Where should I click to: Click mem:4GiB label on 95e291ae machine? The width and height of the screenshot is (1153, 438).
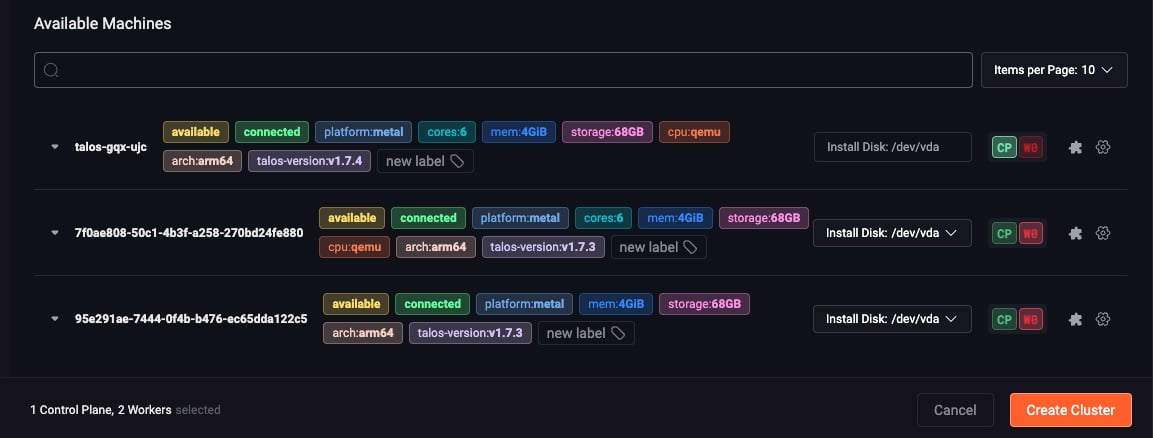[615, 304]
